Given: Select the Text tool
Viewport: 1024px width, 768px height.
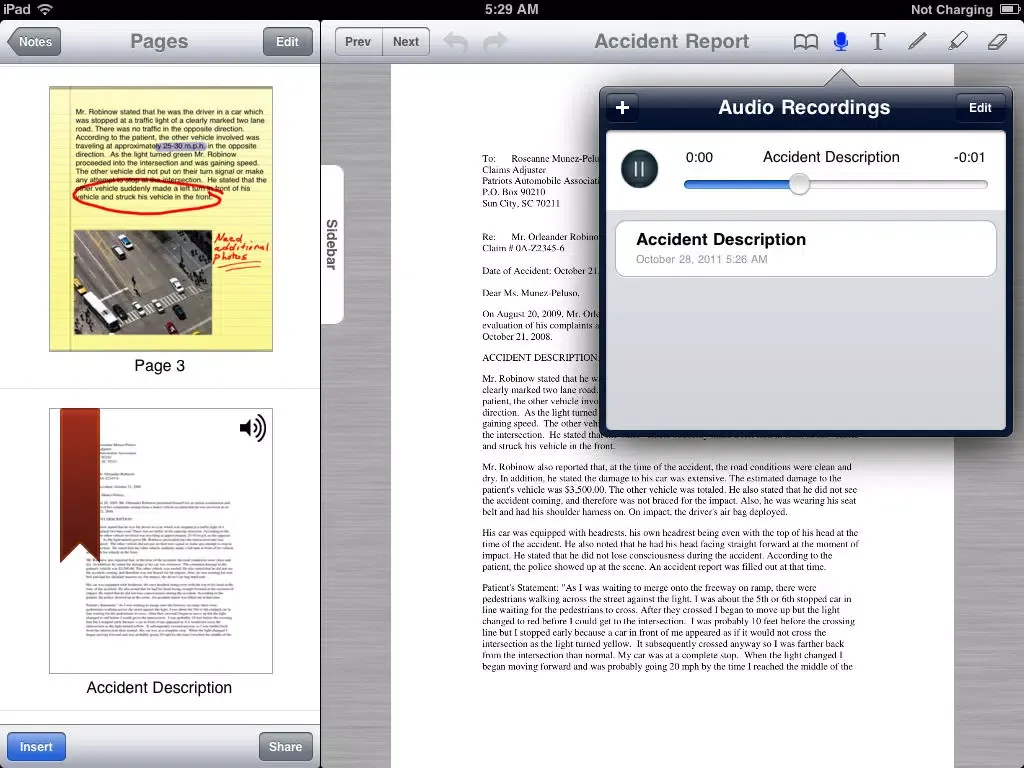Looking at the screenshot, I should [x=878, y=42].
